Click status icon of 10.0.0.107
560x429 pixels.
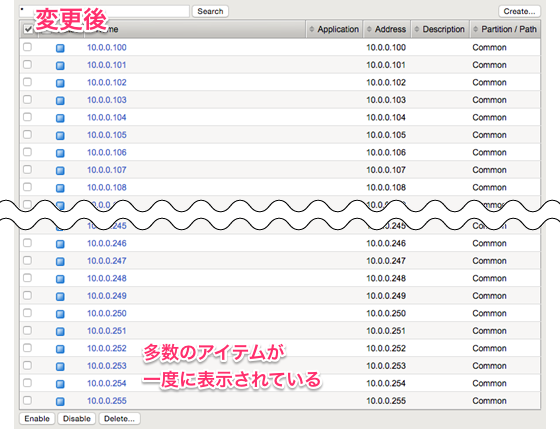(x=60, y=170)
